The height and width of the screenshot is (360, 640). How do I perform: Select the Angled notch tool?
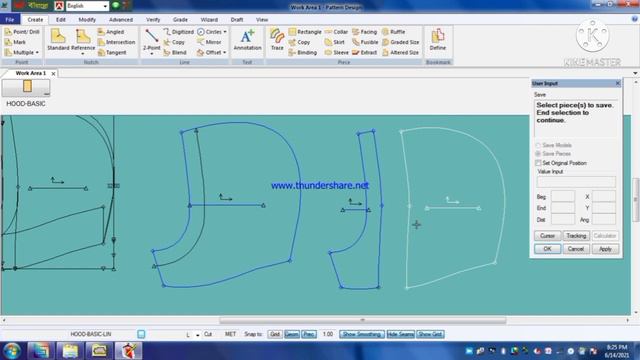[x=111, y=32]
